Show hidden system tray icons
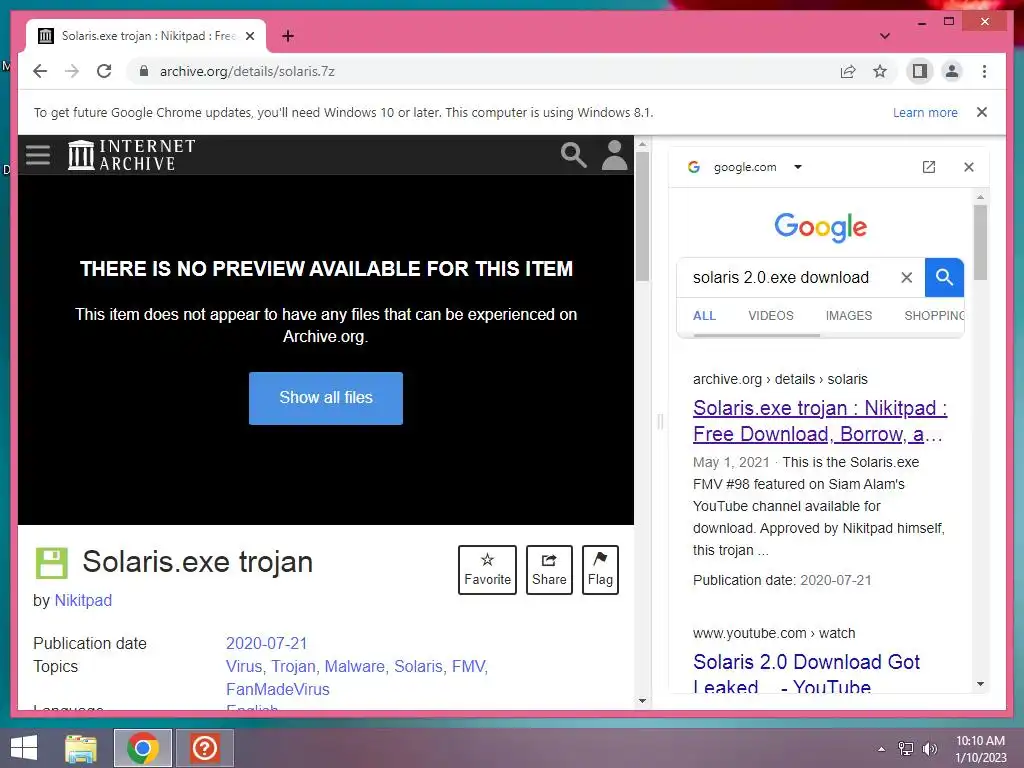This screenshot has width=1024, height=768. pos(881,749)
